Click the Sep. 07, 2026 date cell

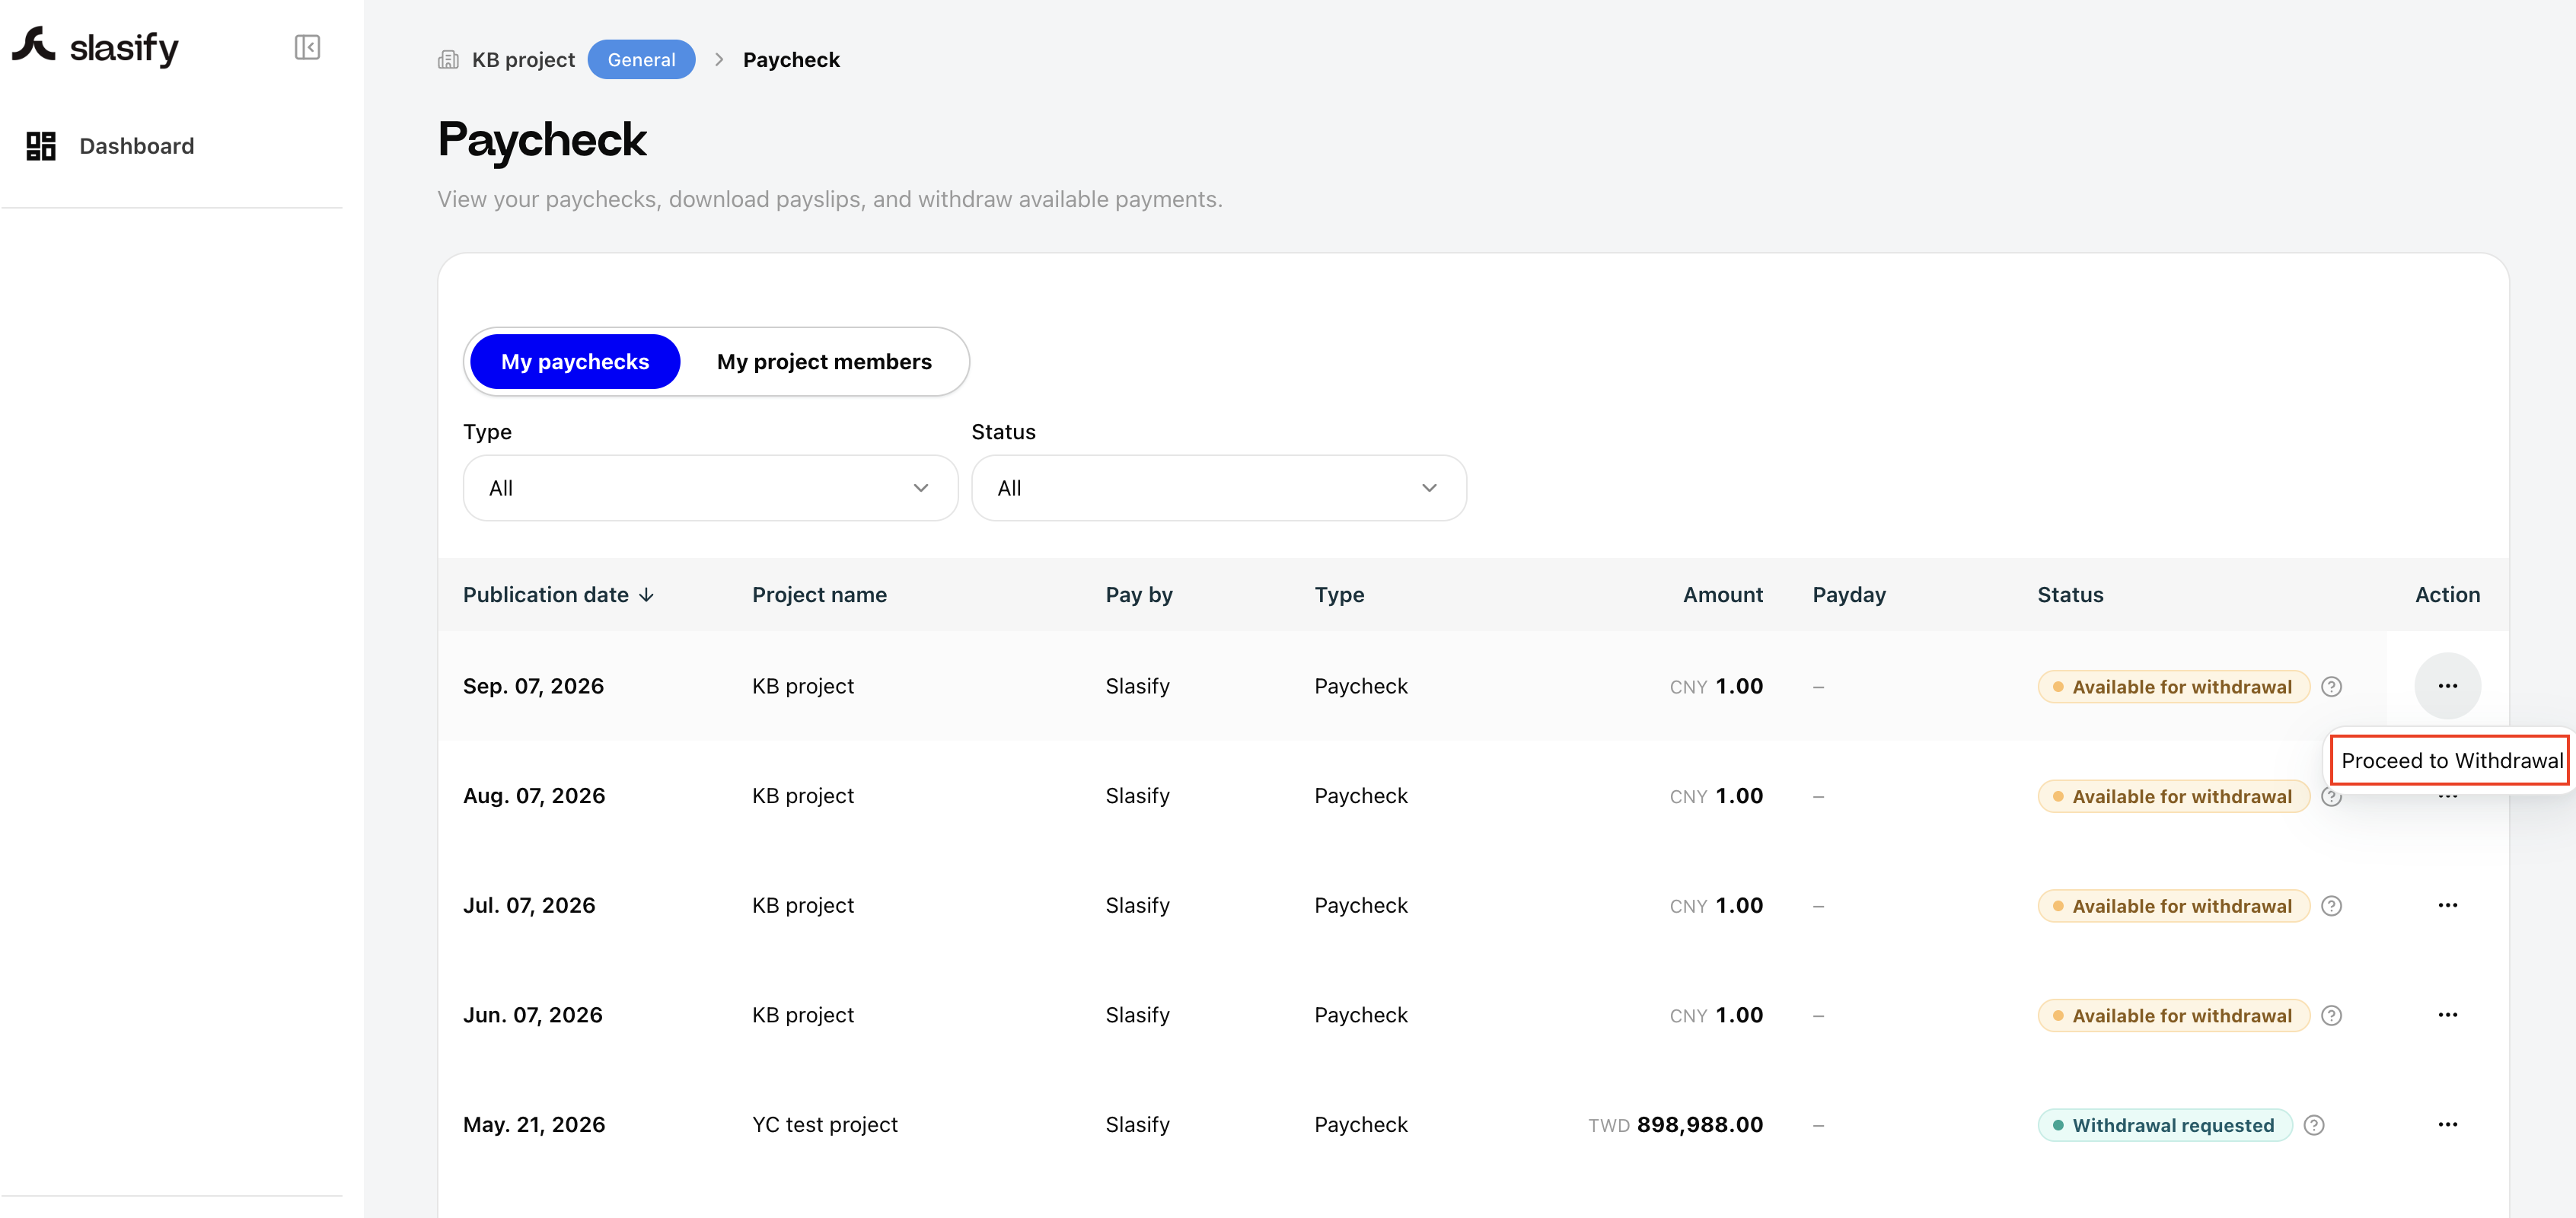coord(533,686)
